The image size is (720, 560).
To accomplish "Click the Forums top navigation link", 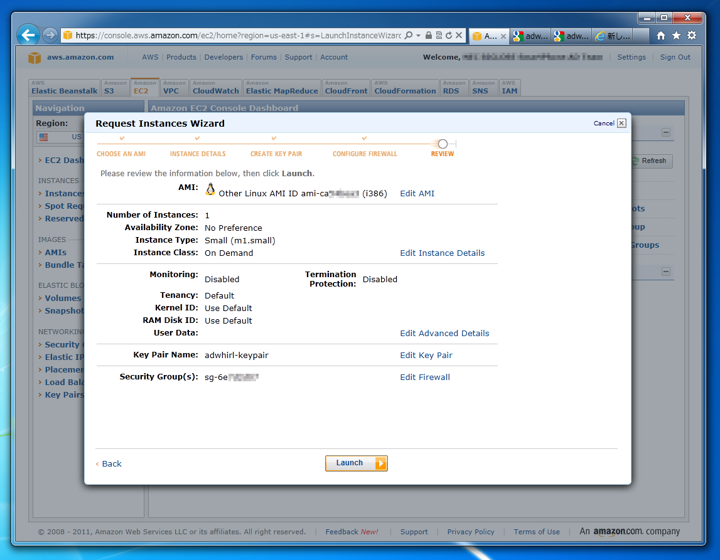I will click(264, 57).
